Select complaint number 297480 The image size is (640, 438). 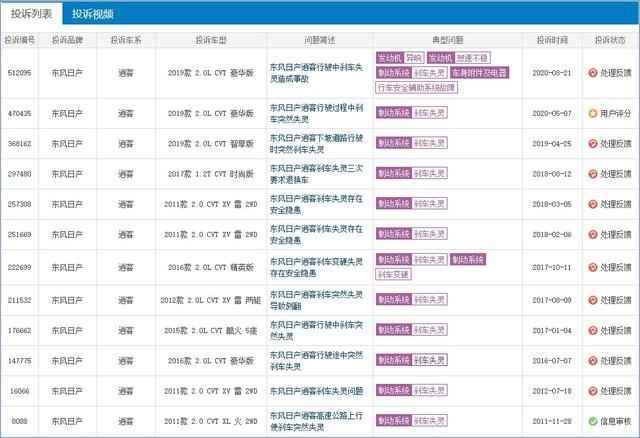pyautogui.click(x=20, y=174)
